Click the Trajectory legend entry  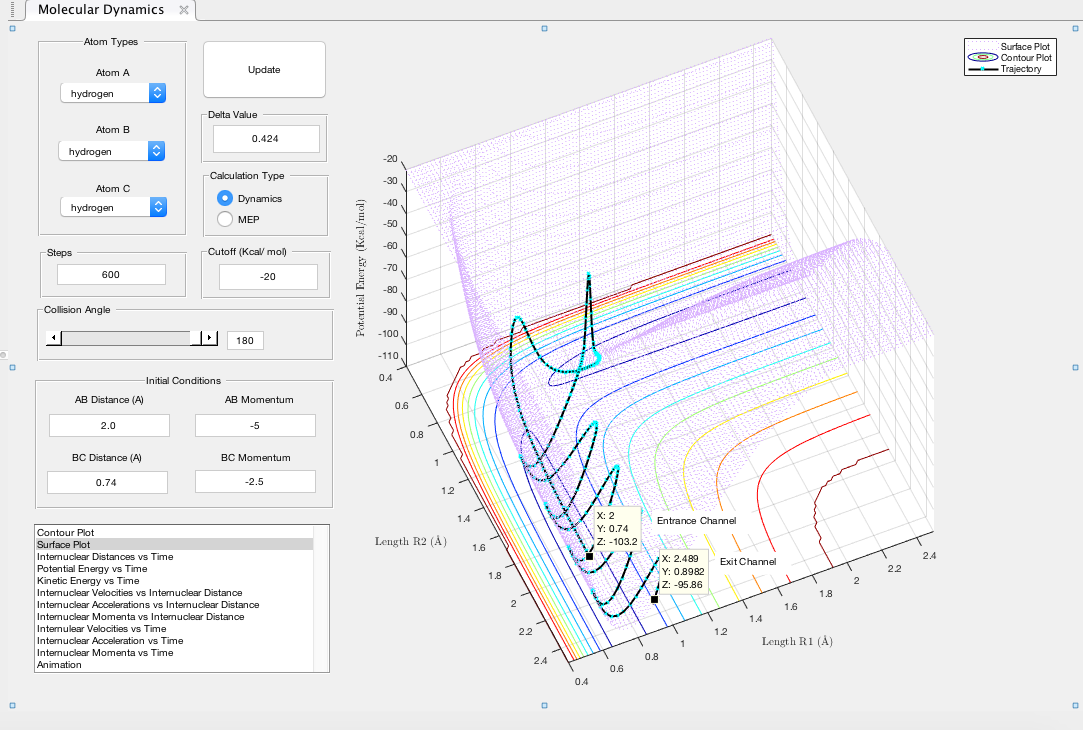click(x=1020, y=69)
